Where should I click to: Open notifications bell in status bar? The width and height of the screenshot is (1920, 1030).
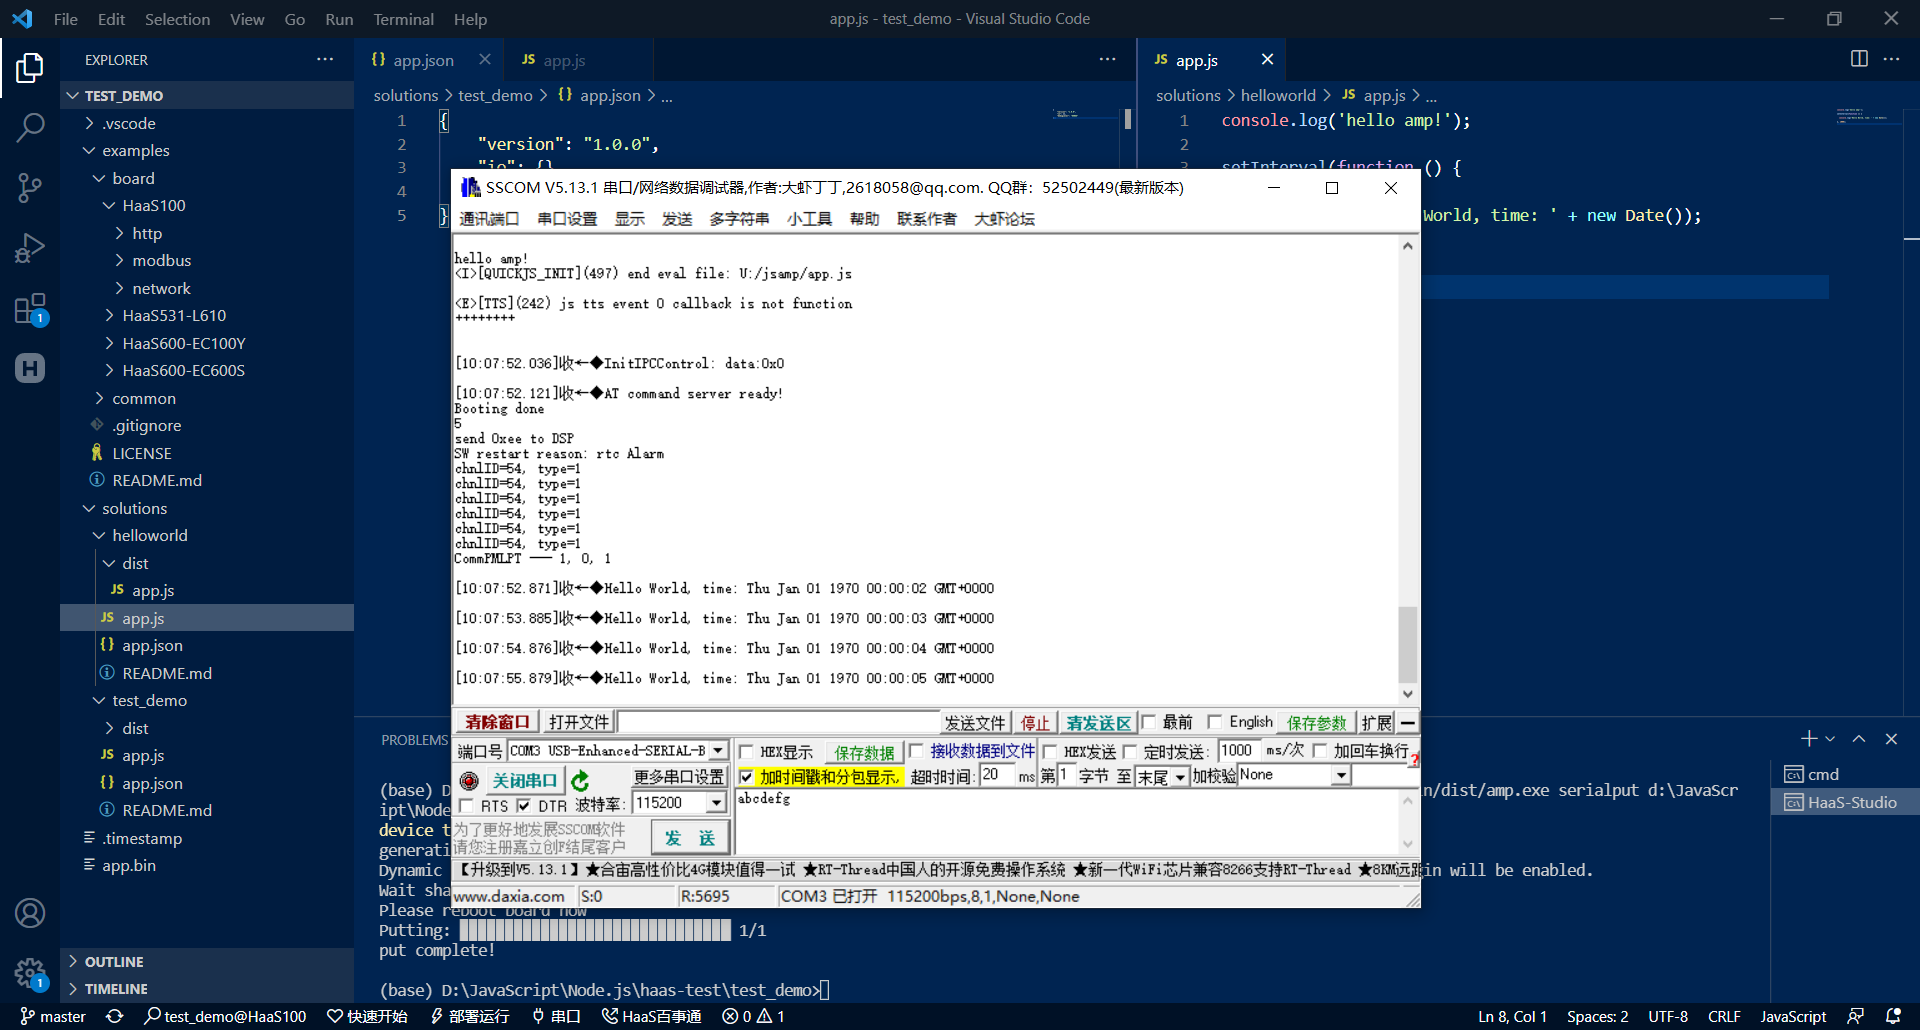[x=1893, y=1016]
